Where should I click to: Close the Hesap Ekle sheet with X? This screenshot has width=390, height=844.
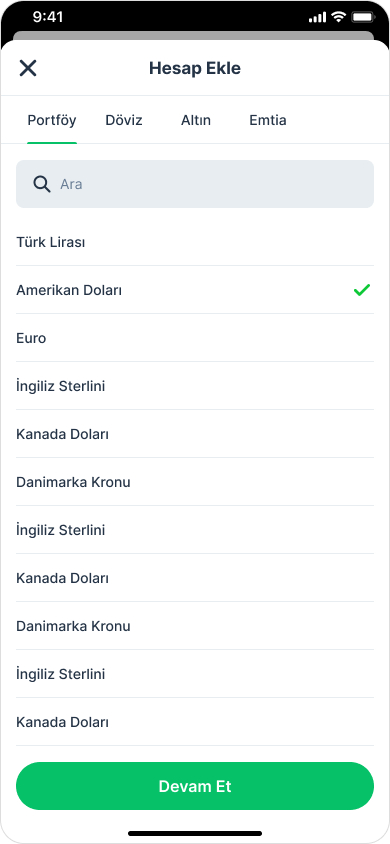pos(28,68)
